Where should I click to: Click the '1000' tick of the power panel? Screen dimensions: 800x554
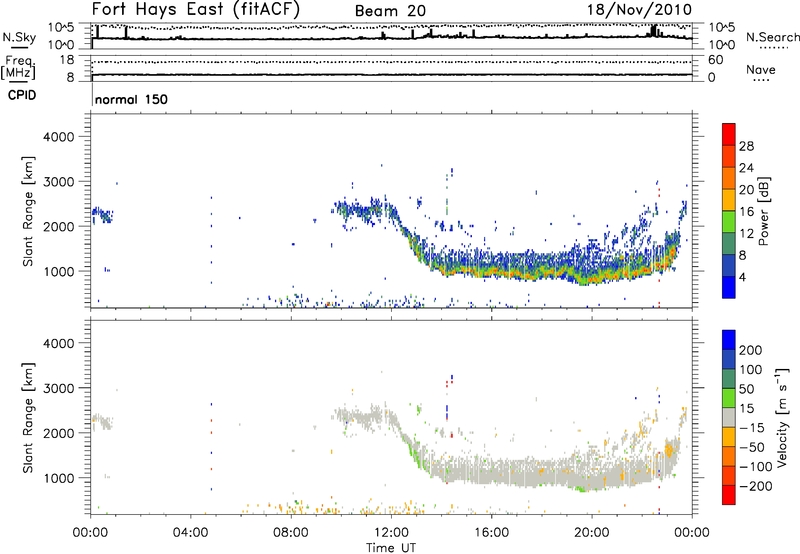(x=59, y=271)
